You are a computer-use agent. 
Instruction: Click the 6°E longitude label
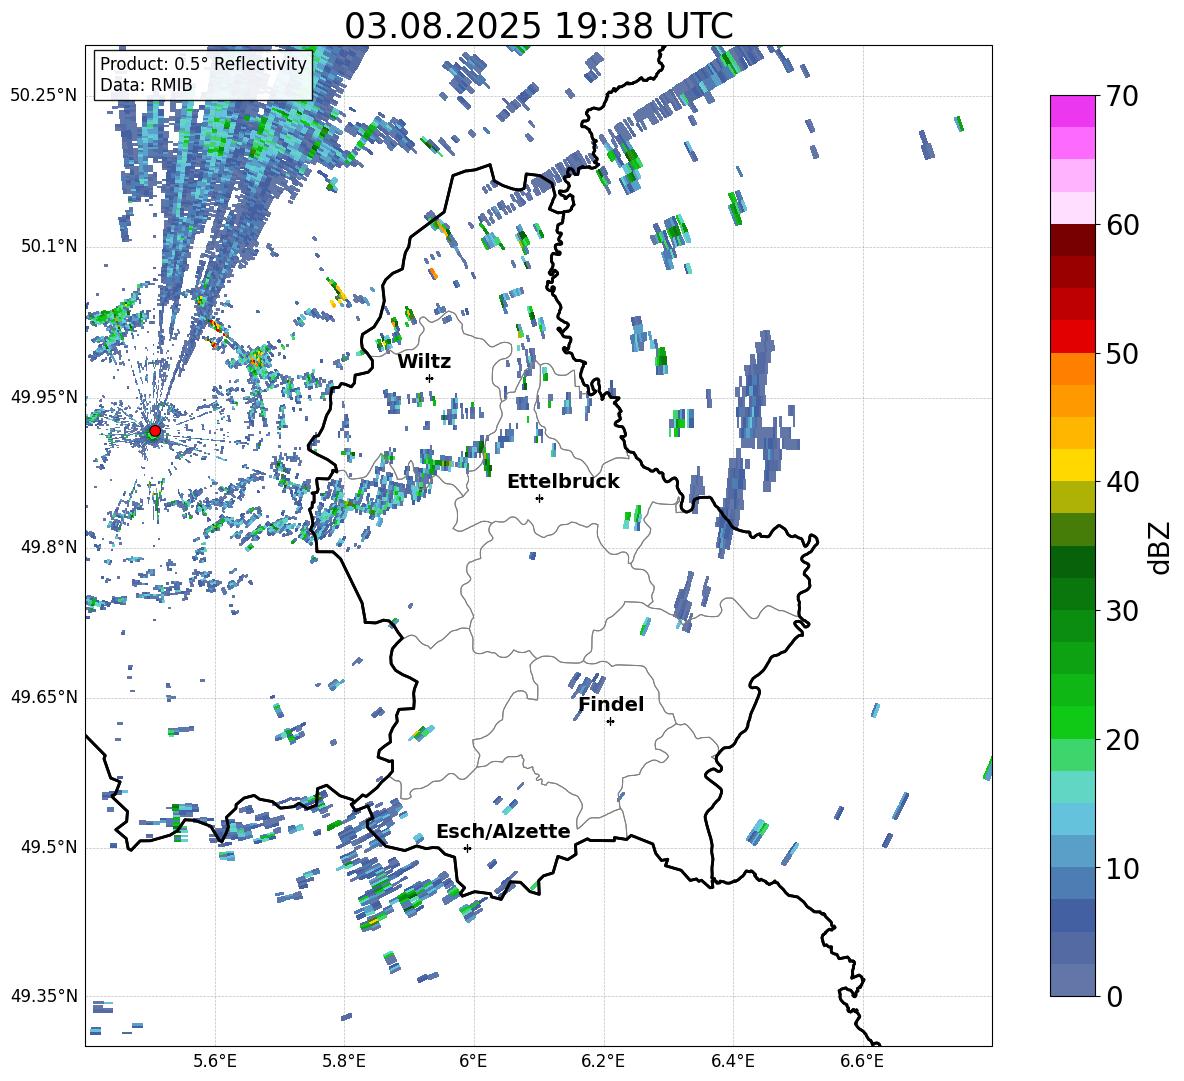473,1062
